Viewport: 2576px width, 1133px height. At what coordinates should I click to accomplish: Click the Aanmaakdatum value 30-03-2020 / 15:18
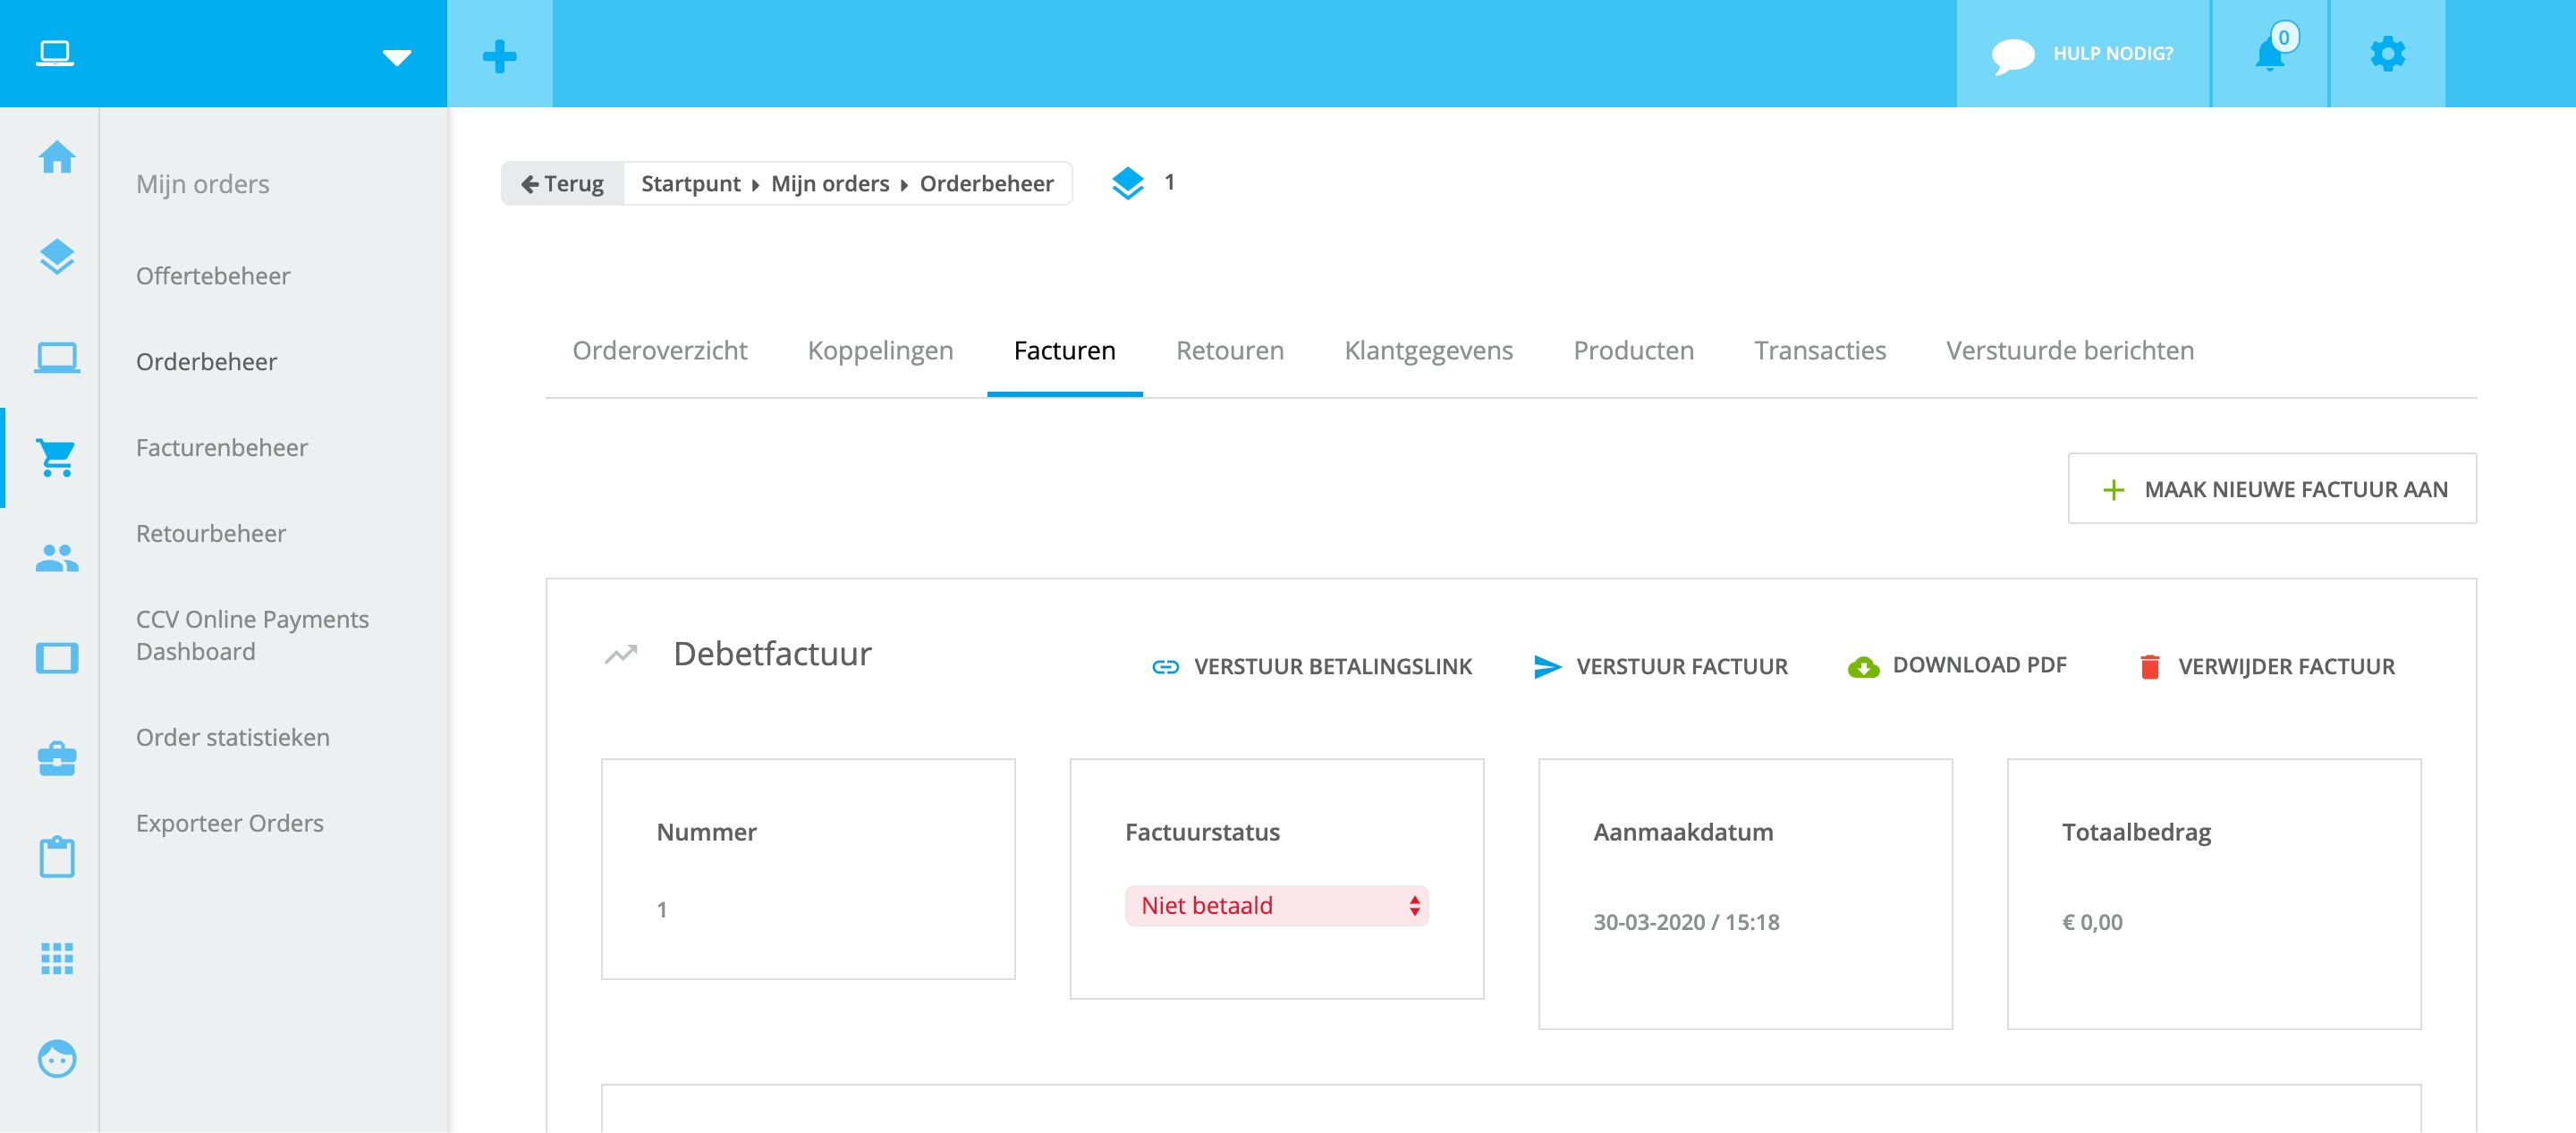(x=1687, y=922)
